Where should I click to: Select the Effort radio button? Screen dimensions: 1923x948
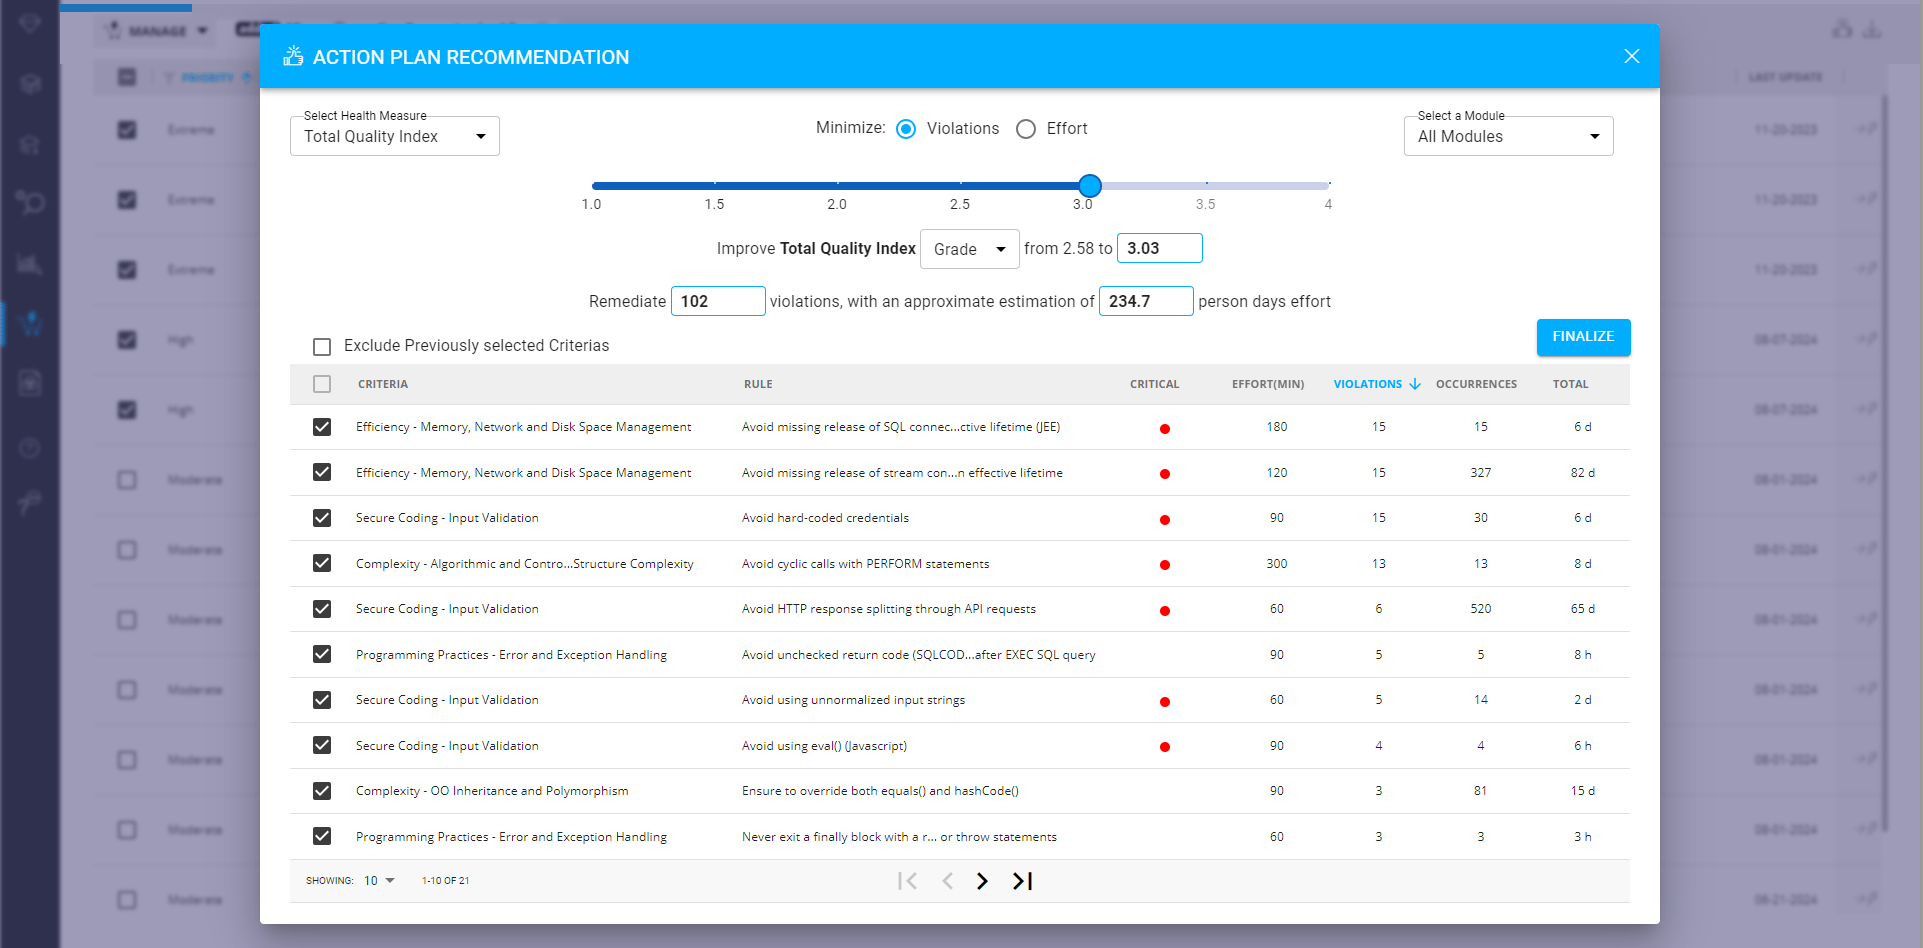(x=1026, y=129)
